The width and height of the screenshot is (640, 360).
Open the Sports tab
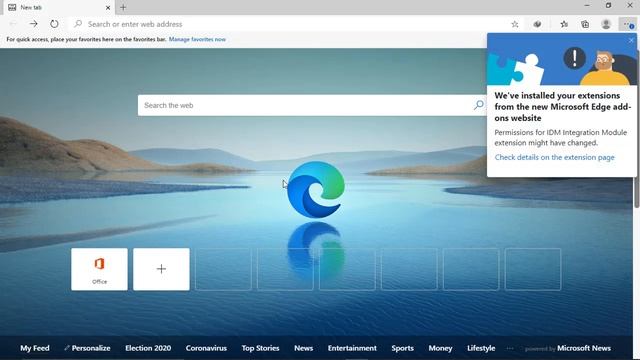[x=402, y=348]
